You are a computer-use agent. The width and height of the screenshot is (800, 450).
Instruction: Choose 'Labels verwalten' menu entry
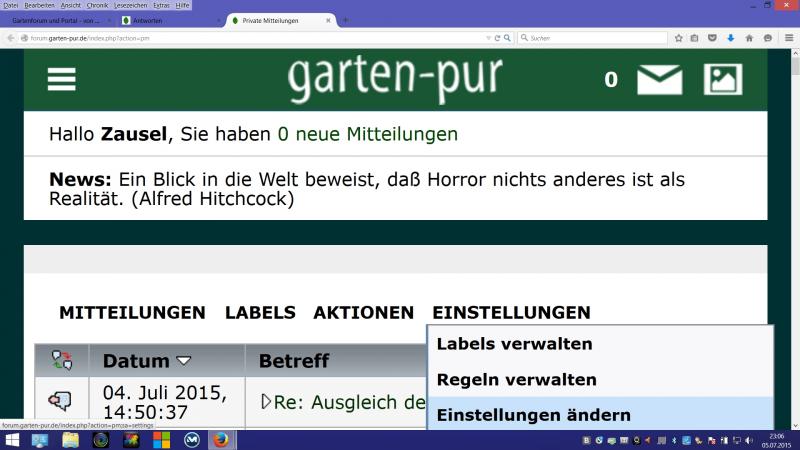(514, 344)
